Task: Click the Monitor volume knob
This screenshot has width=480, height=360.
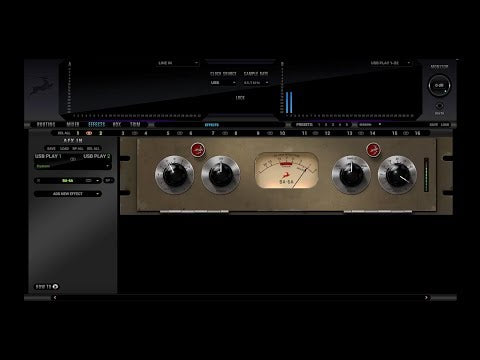Action: [439, 85]
